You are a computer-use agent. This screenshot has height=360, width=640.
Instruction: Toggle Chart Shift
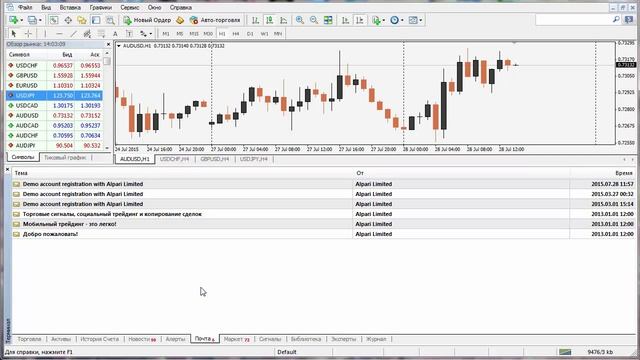360,20
